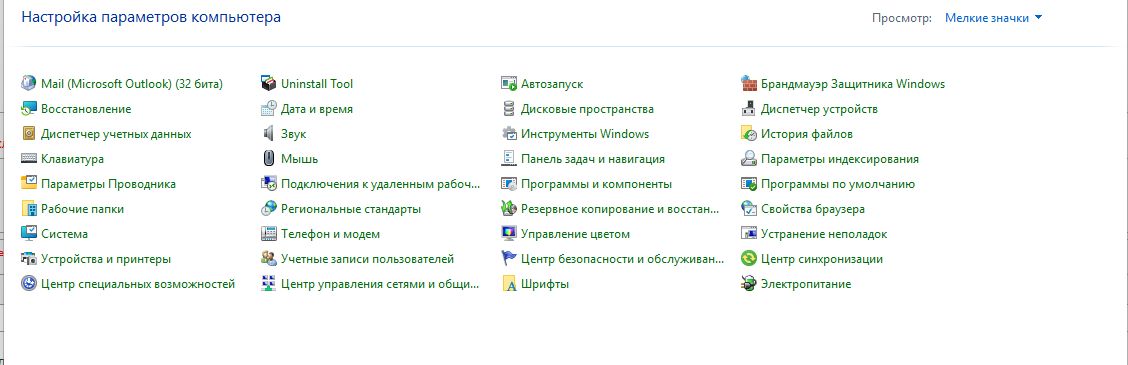Click Учетные записи пользователей icon

tap(268, 259)
